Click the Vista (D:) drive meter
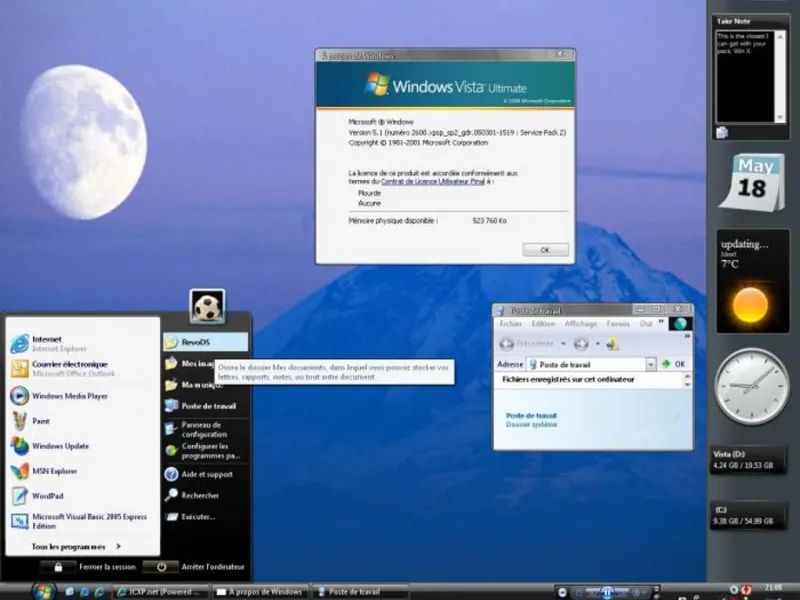This screenshot has height=600, width=800. (x=747, y=460)
